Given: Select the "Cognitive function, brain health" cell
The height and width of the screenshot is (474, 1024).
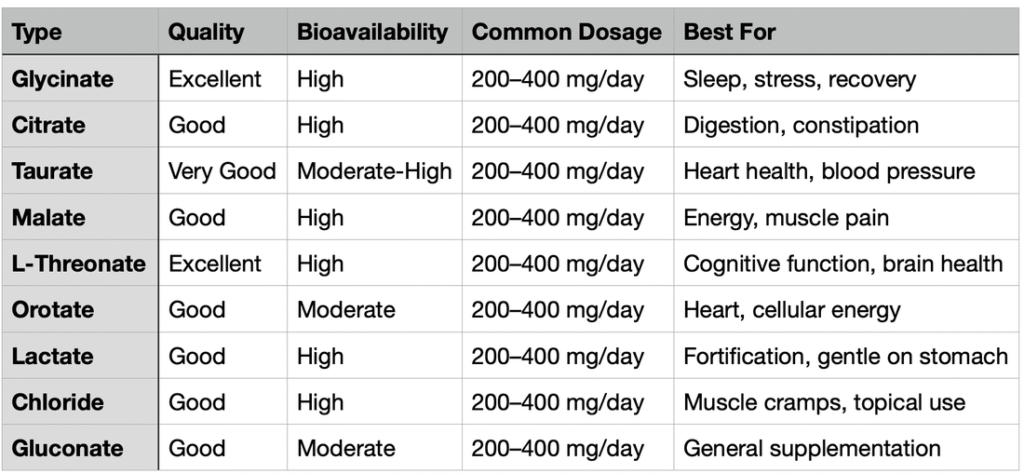Looking at the screenshot, I should (843, 264).
